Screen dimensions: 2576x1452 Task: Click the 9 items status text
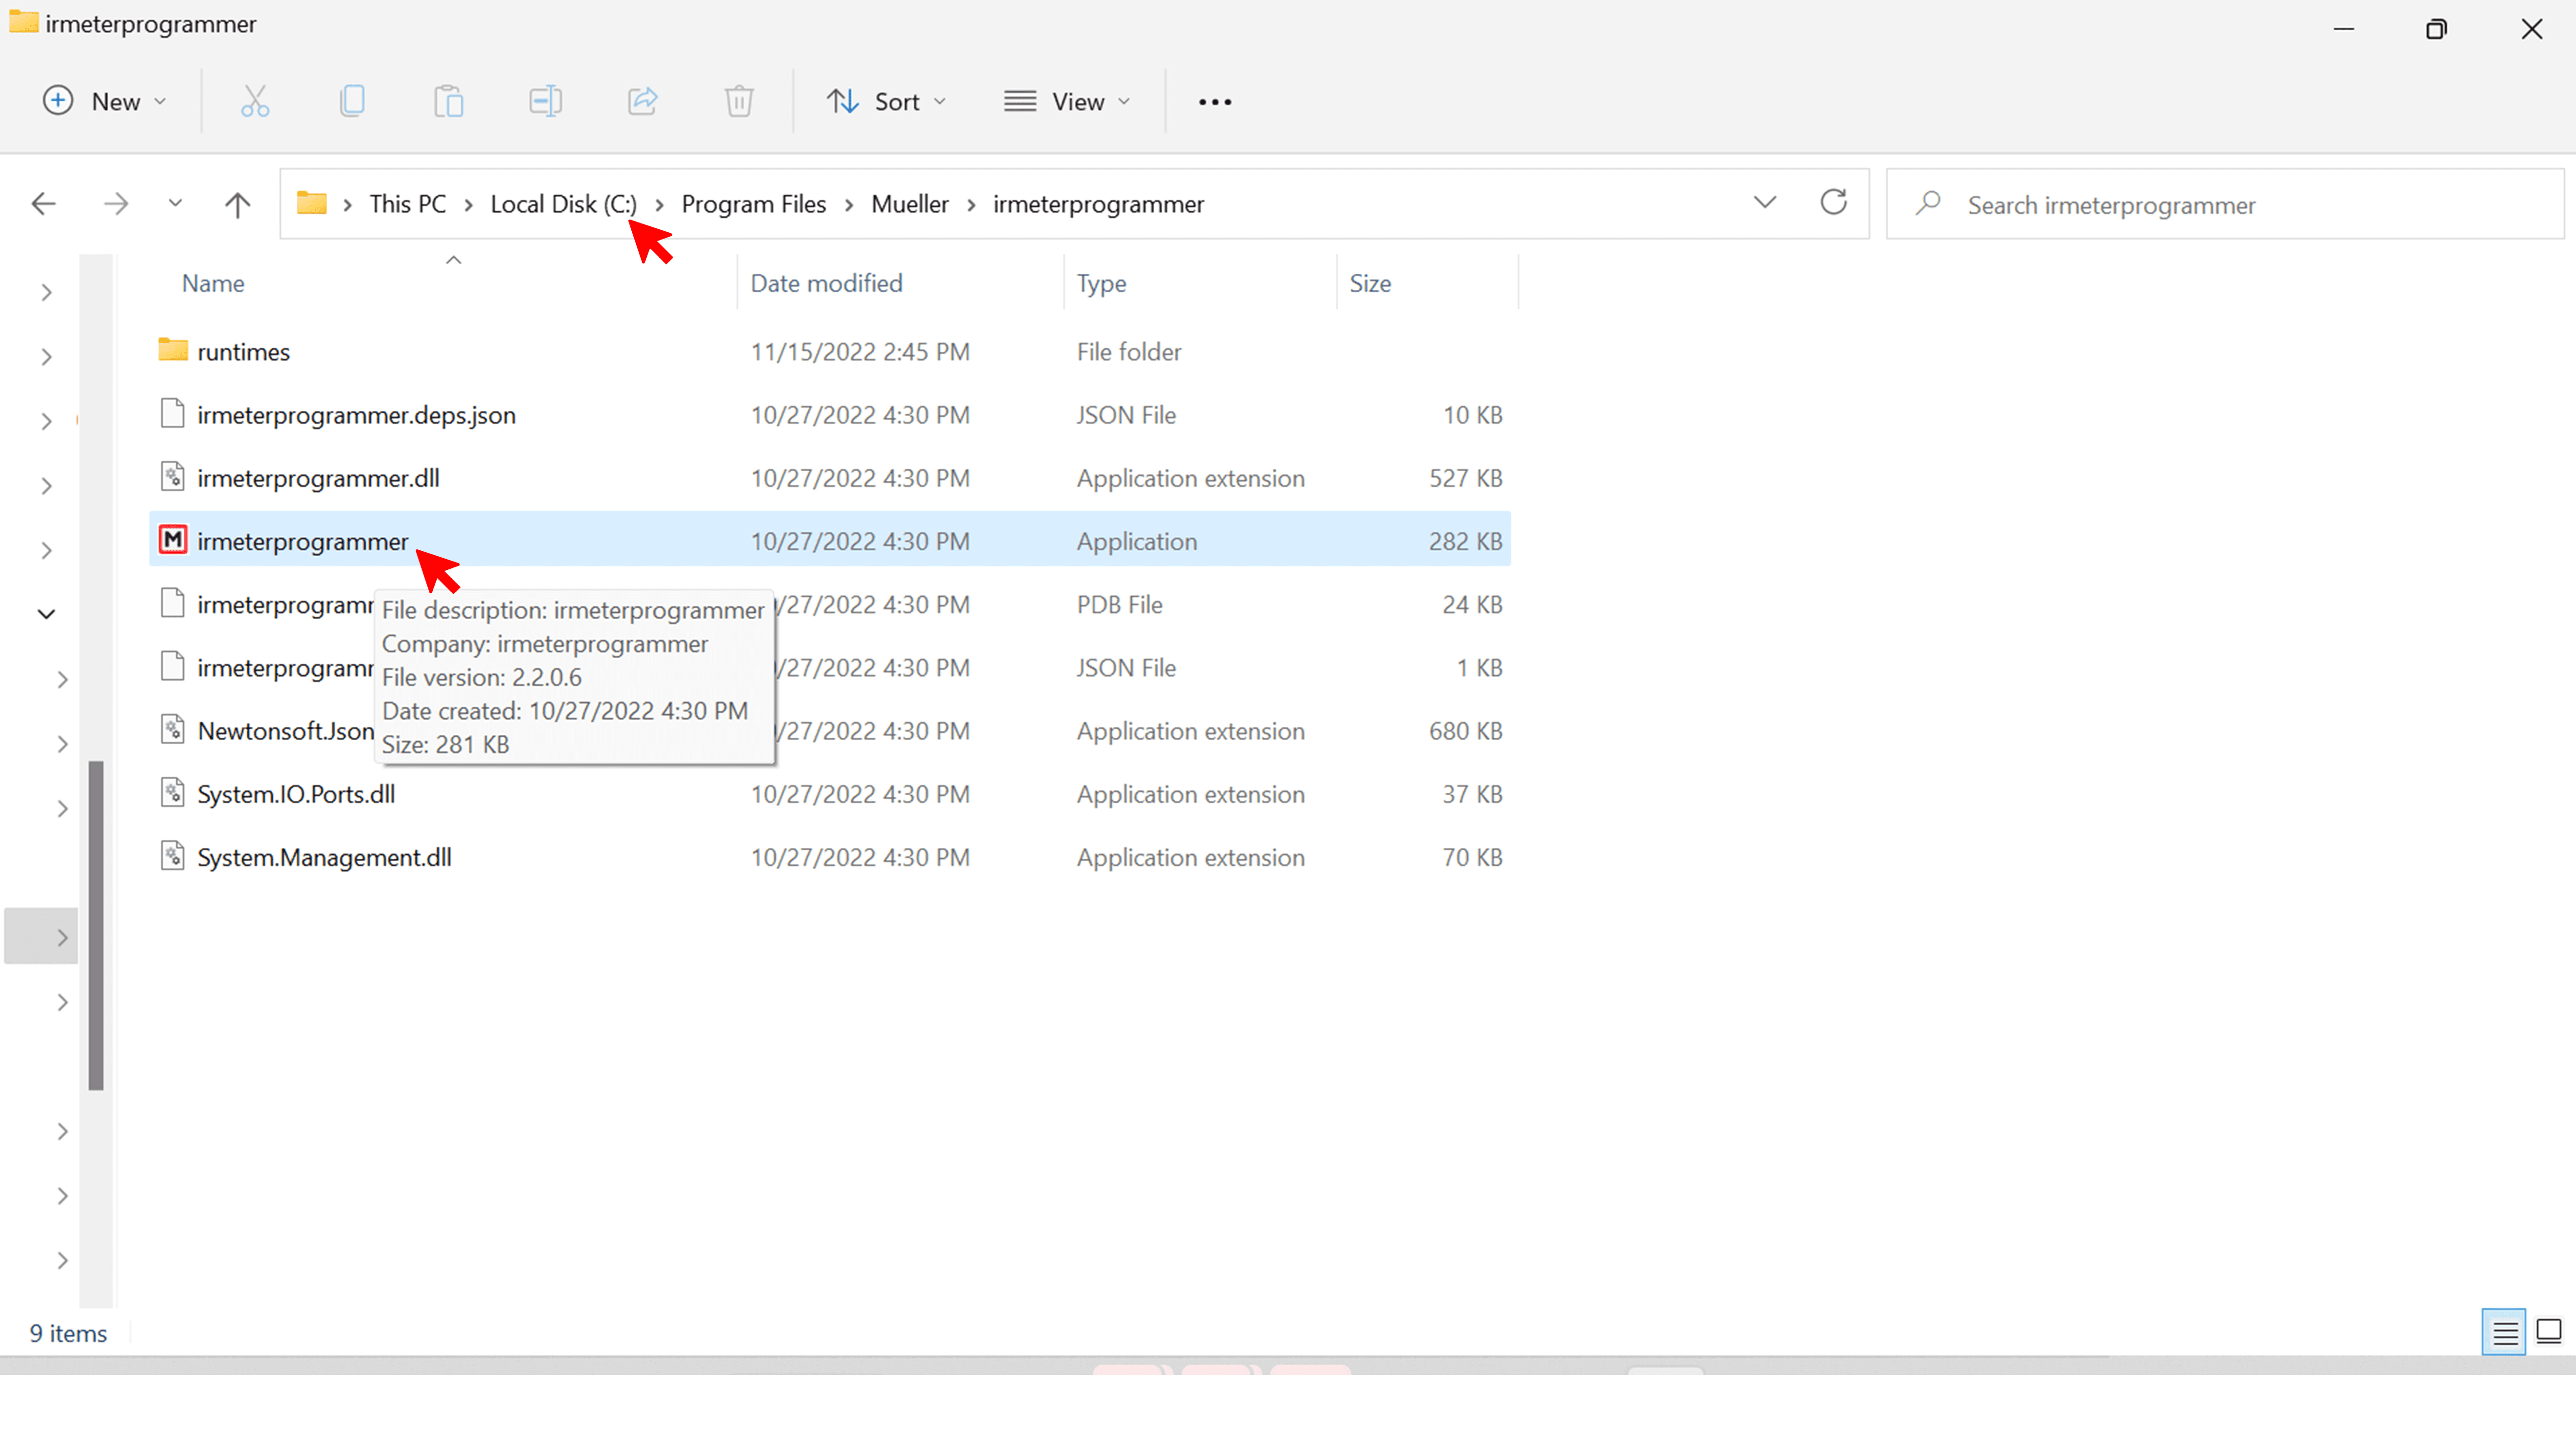pyautogui.click(x=68, y=1333)
